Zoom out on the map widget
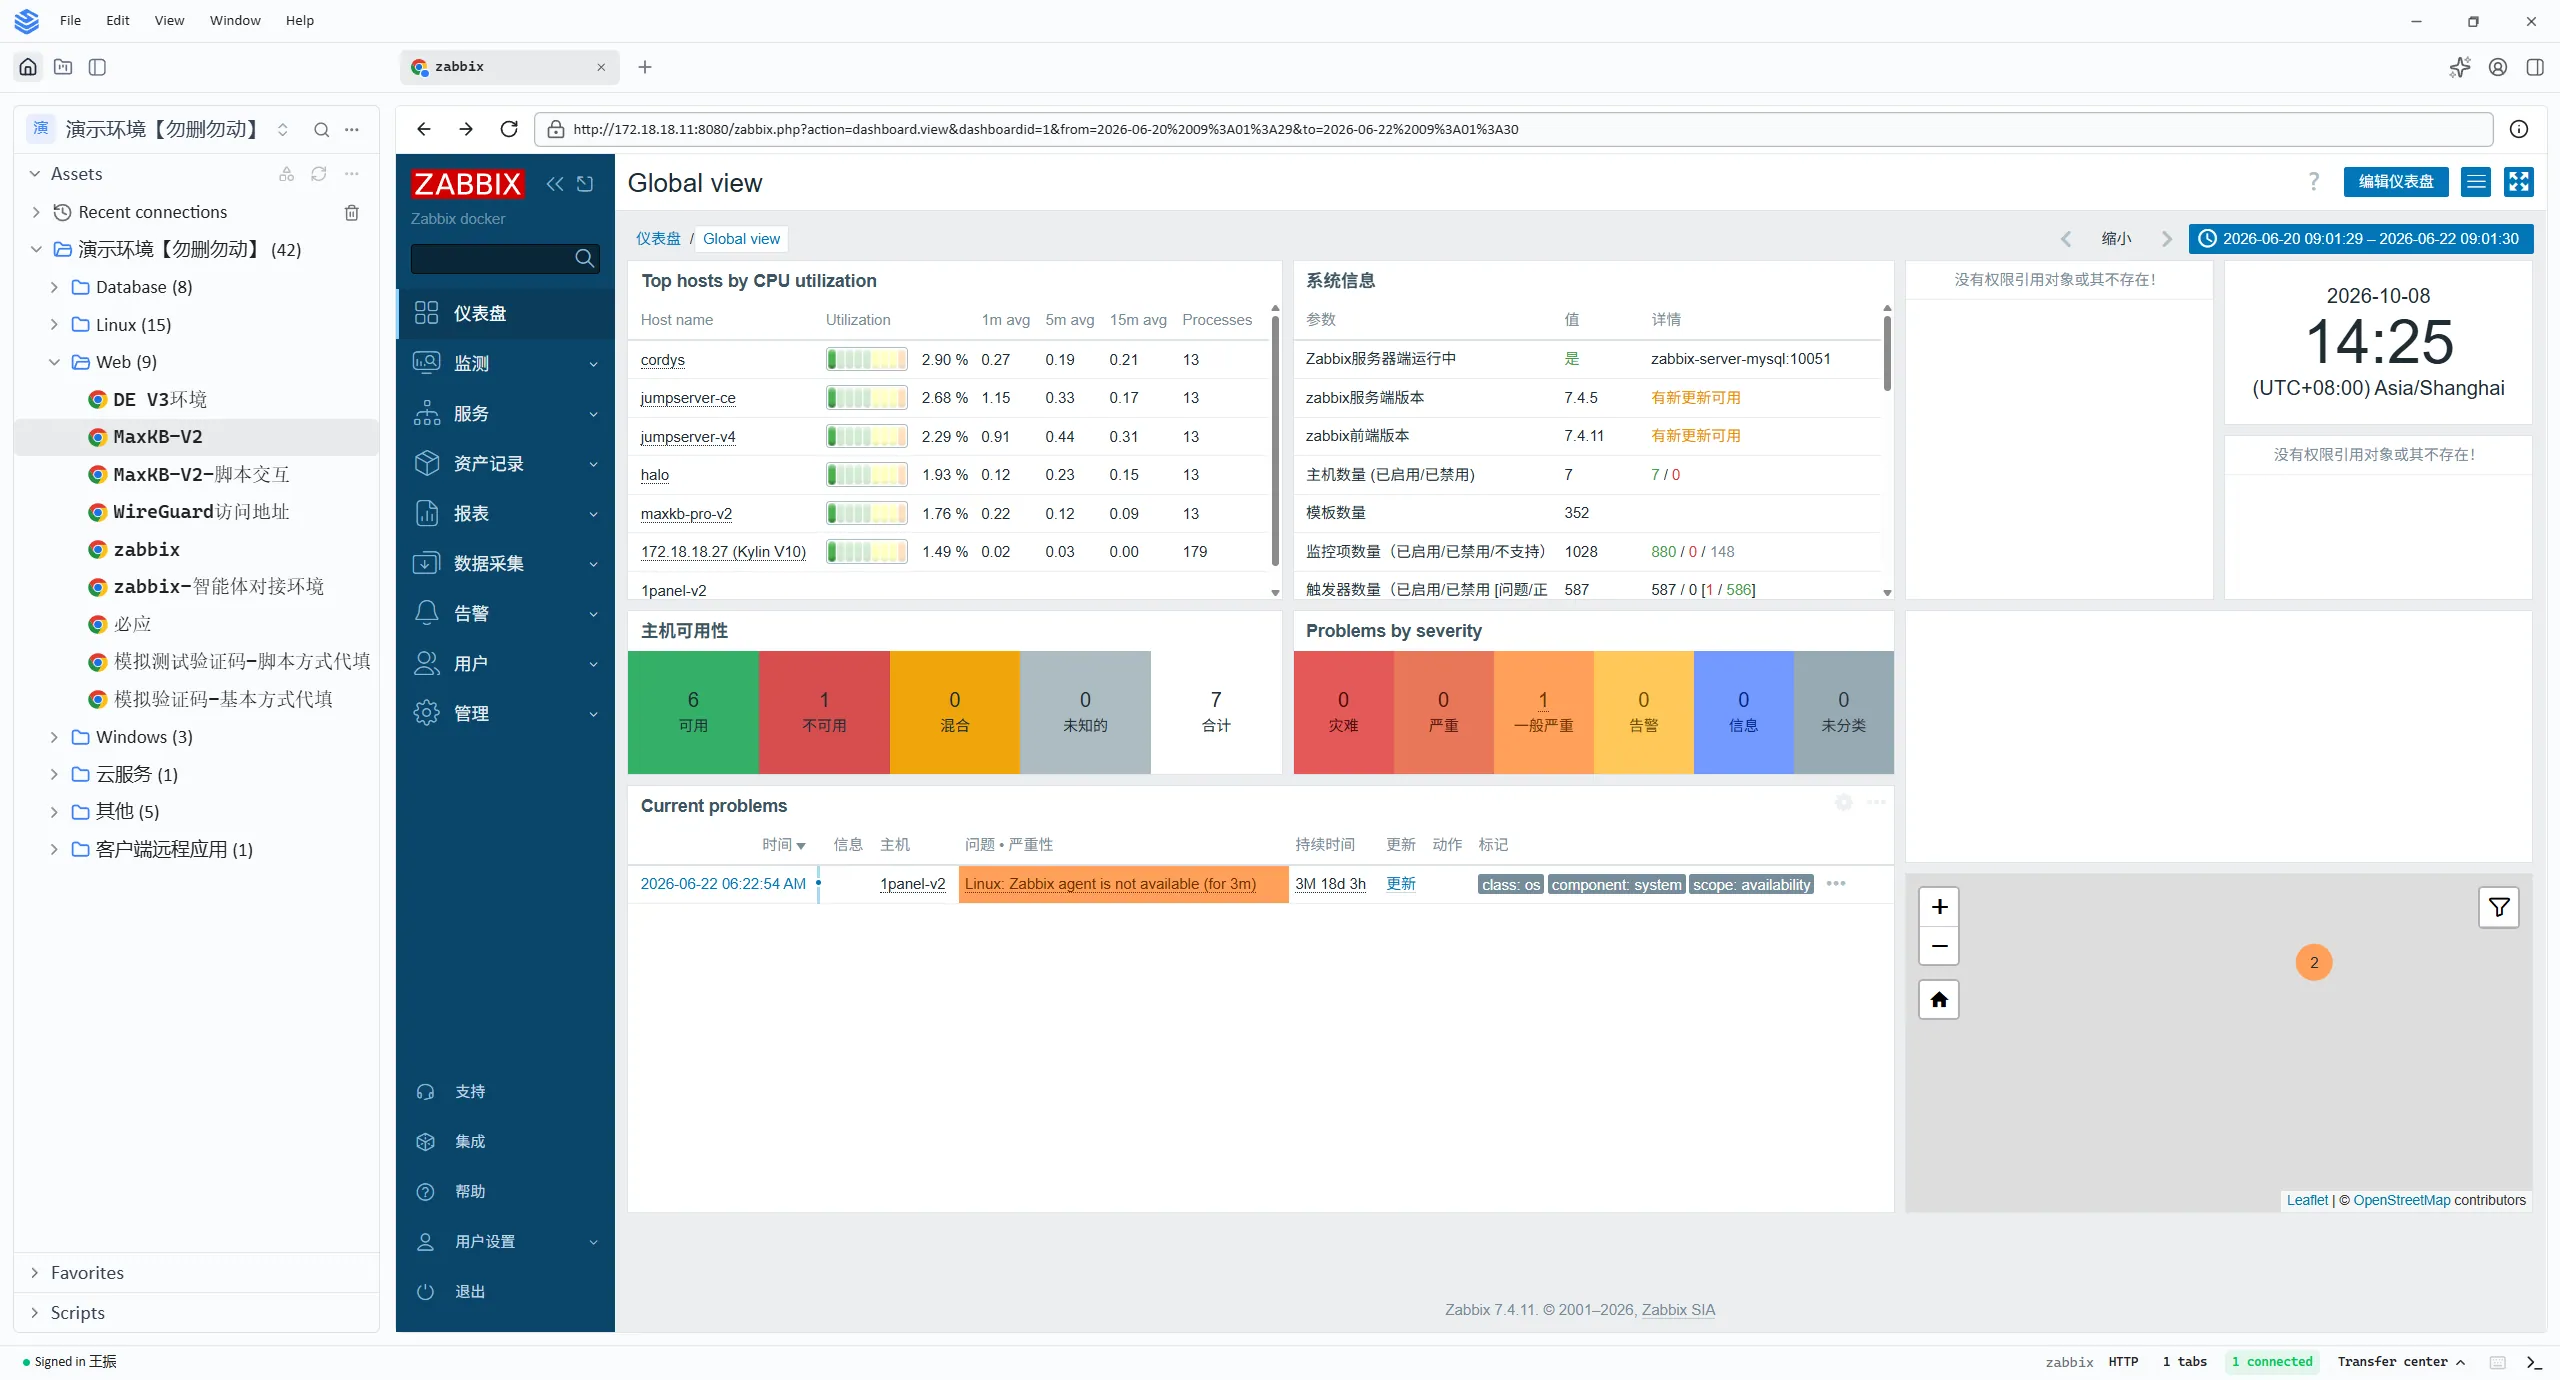Viewport: 2560px width, 1380px height. 1939,946
